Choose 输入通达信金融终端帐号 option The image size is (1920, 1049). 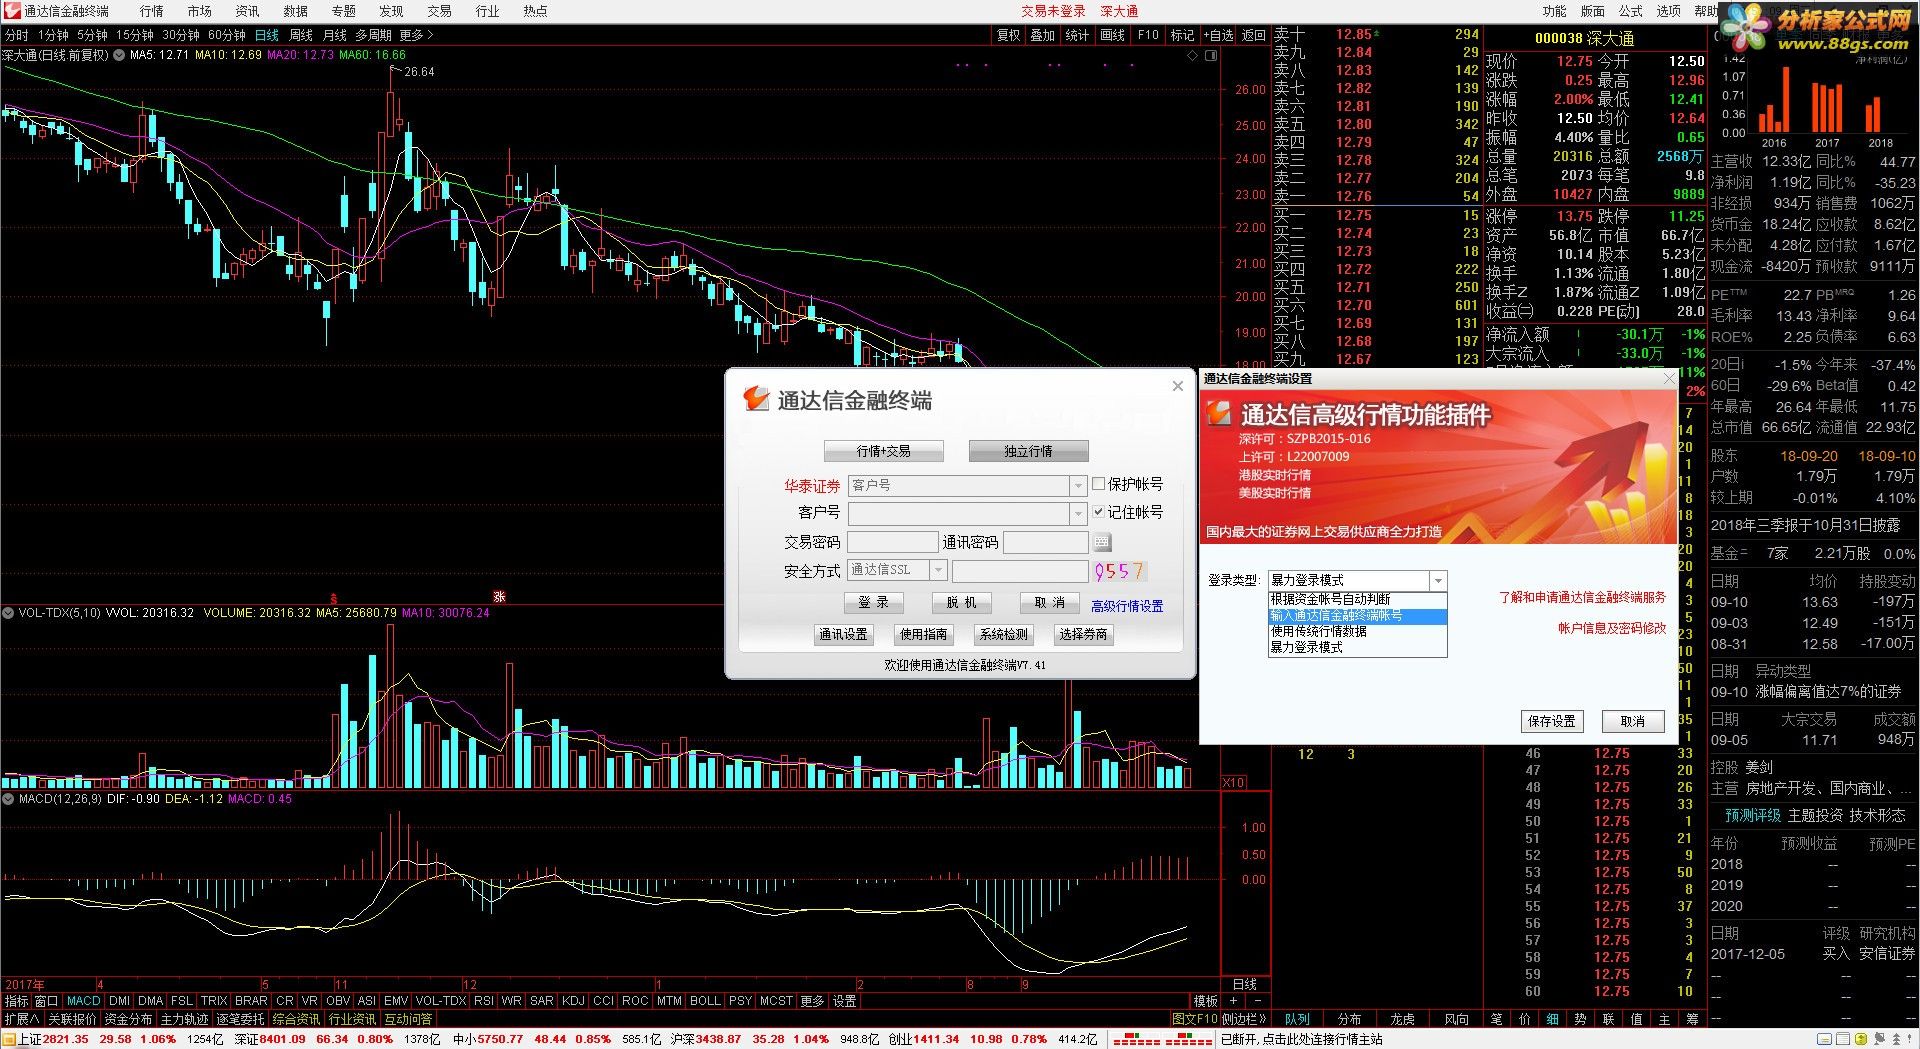1358,615
